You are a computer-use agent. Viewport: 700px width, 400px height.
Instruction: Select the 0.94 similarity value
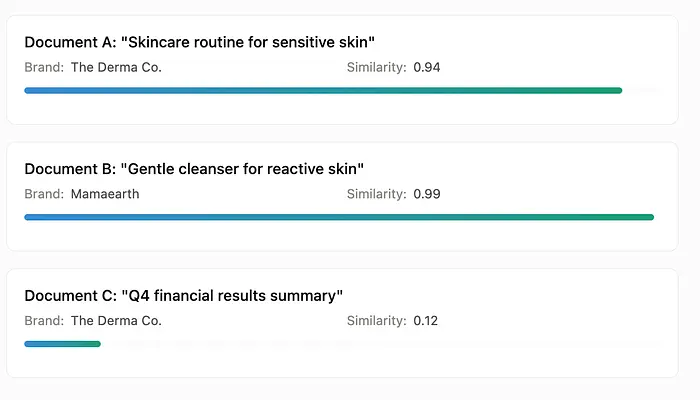click(x=427, y=67)
